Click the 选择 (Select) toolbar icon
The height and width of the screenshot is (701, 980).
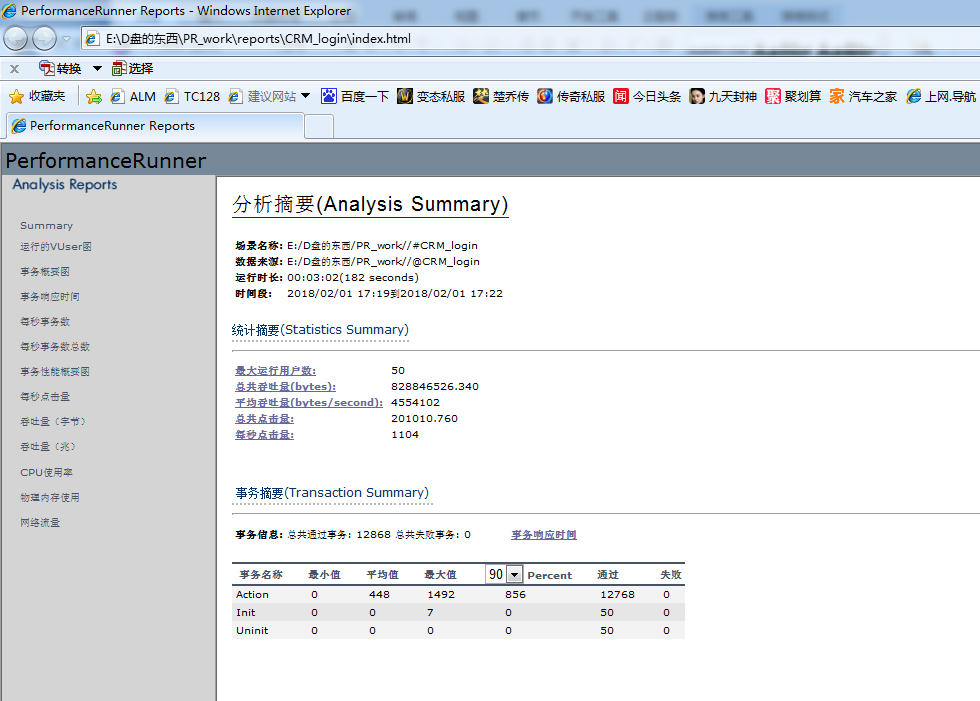[120, 68]
